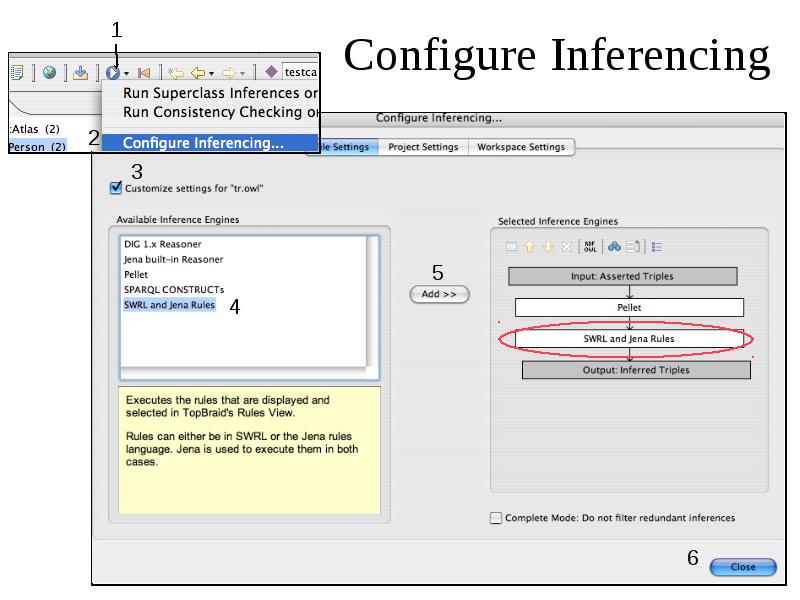Click the last edit location arrow icon
This screenshot has width=800, height=600.
176,73
